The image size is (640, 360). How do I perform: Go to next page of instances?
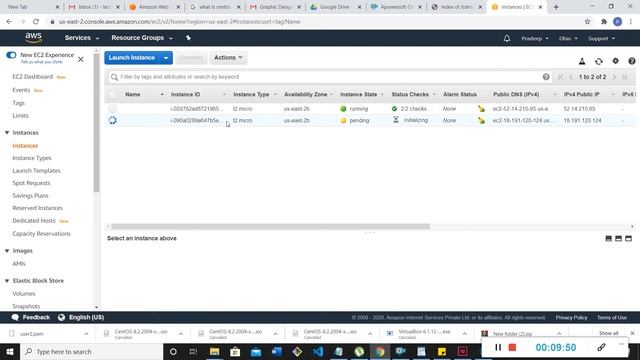pos(614,77)
